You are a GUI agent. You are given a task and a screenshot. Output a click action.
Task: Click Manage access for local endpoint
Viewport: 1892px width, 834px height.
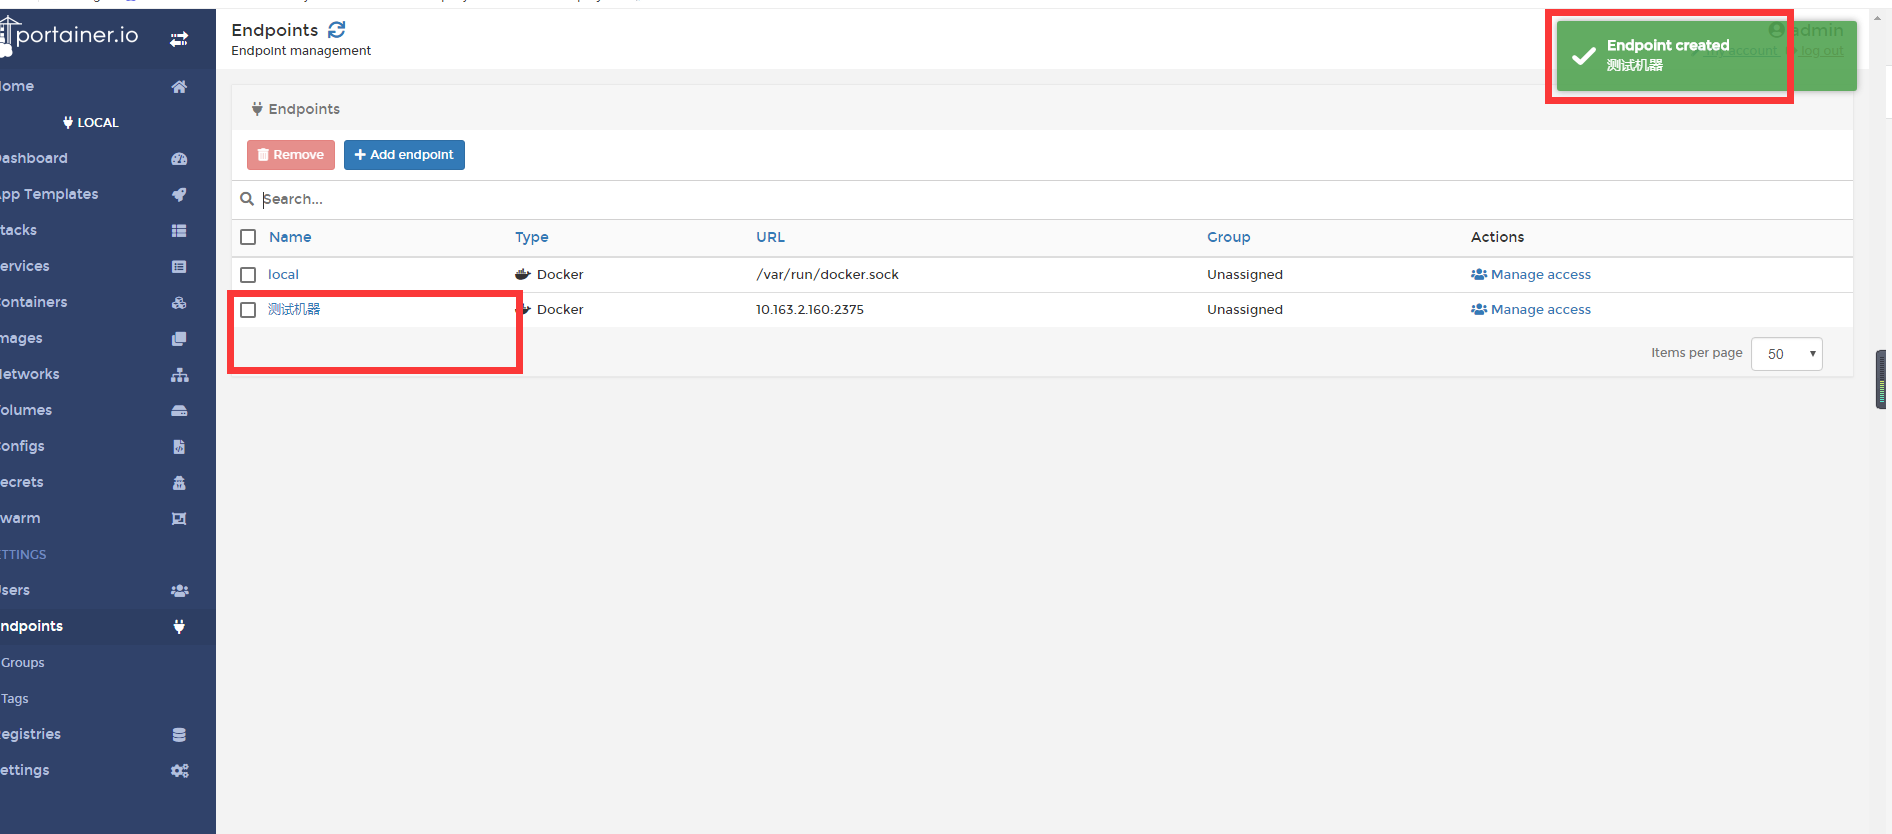tap(1531, 274)
